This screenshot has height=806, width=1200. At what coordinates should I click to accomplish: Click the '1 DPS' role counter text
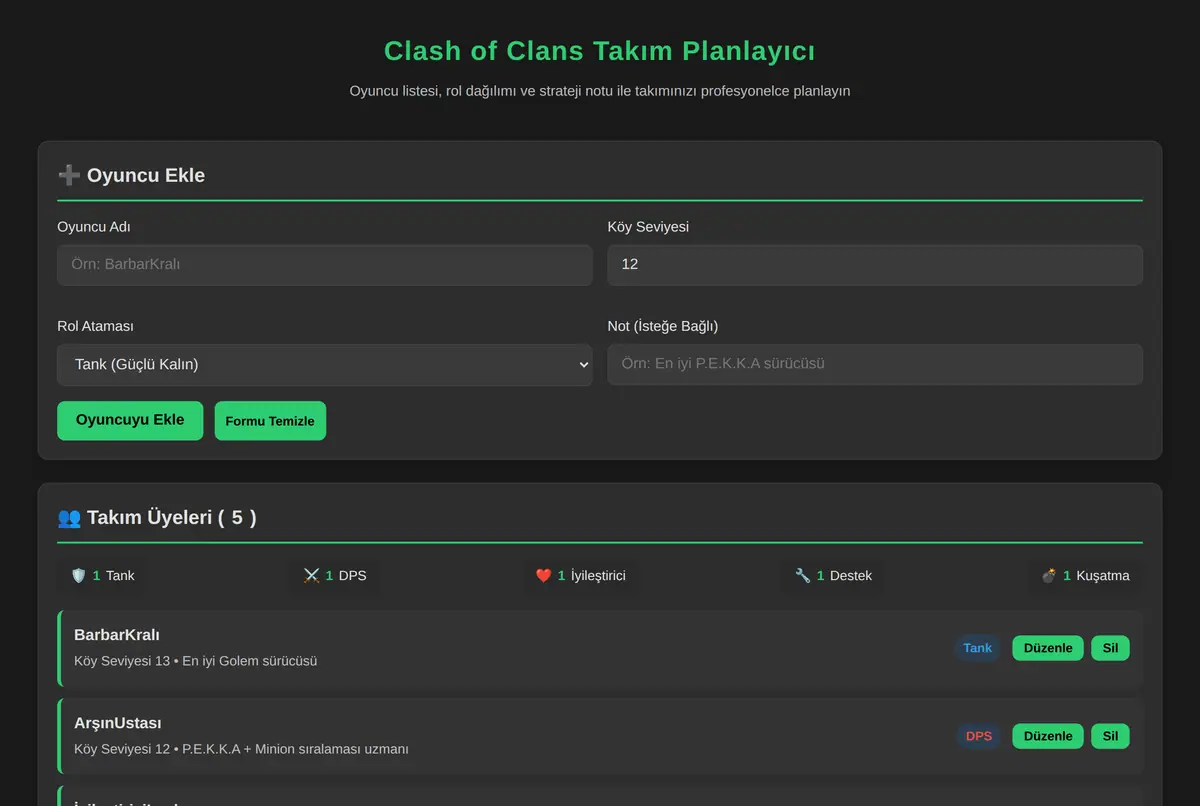coord(346,576)
